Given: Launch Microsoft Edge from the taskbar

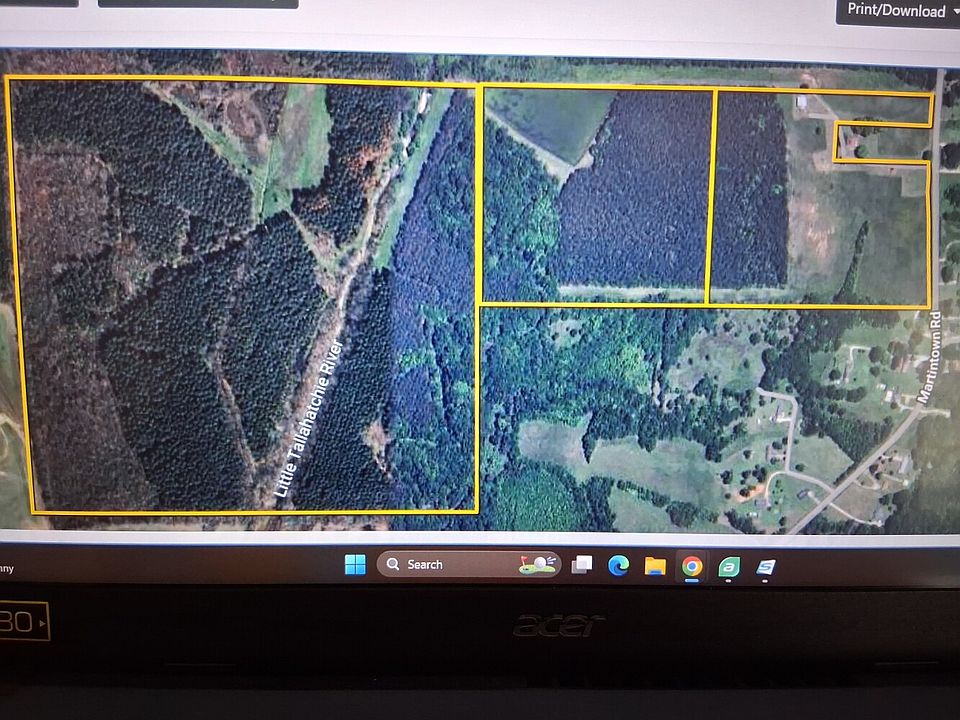Looking at the screenshot, I should tap(619, 566).
